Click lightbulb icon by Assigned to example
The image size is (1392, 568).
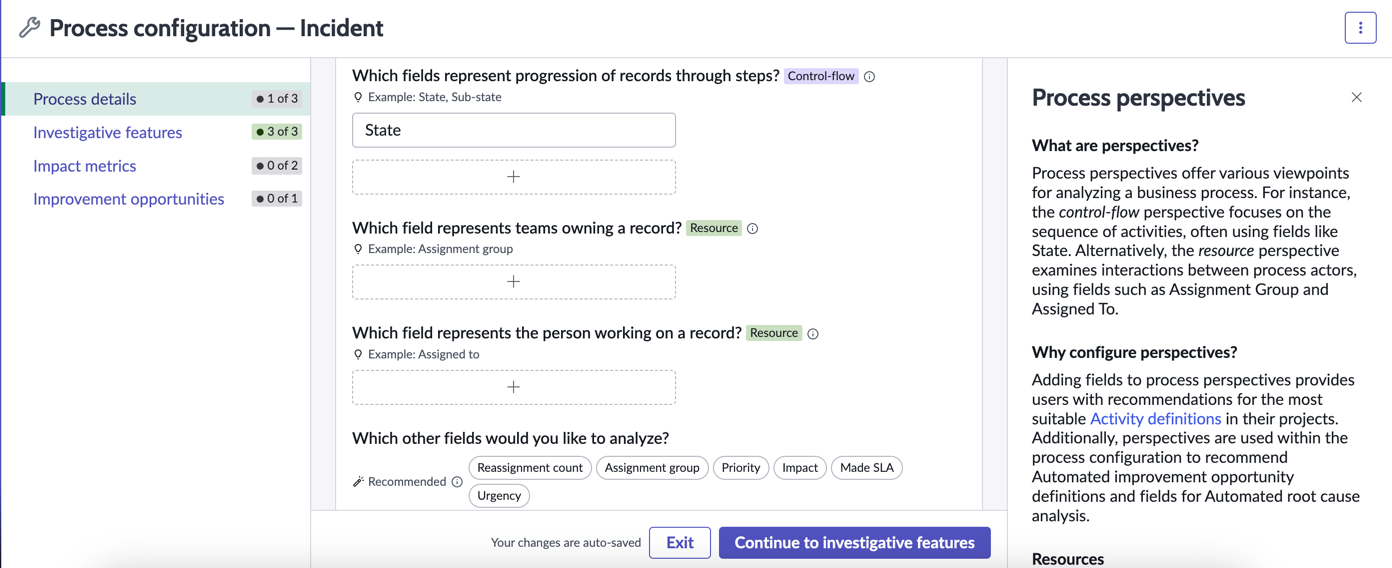click(x=358, y=354)
